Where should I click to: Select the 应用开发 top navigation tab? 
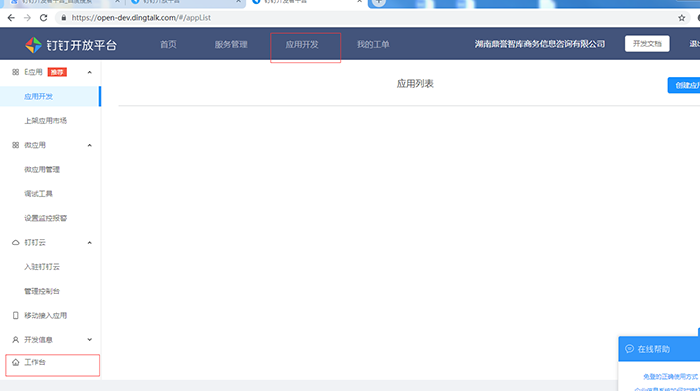pyautogui.click(x=302, y=44)
